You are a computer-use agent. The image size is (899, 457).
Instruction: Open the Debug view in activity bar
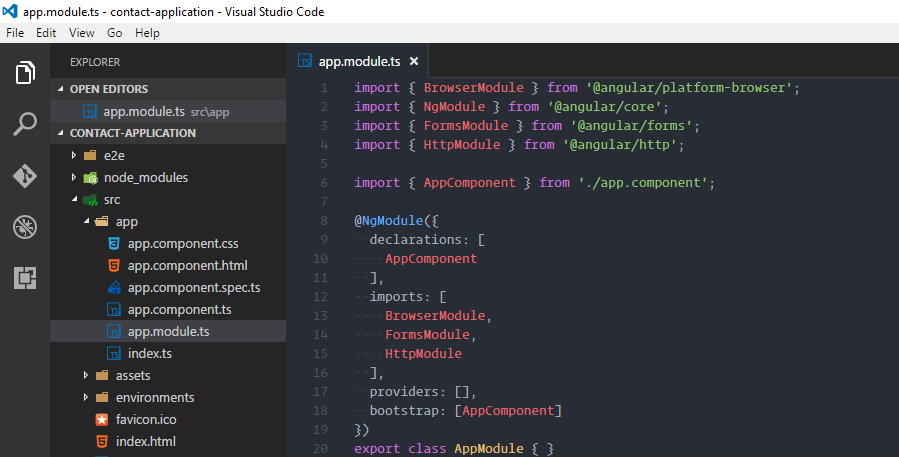(x=25, y=227)
